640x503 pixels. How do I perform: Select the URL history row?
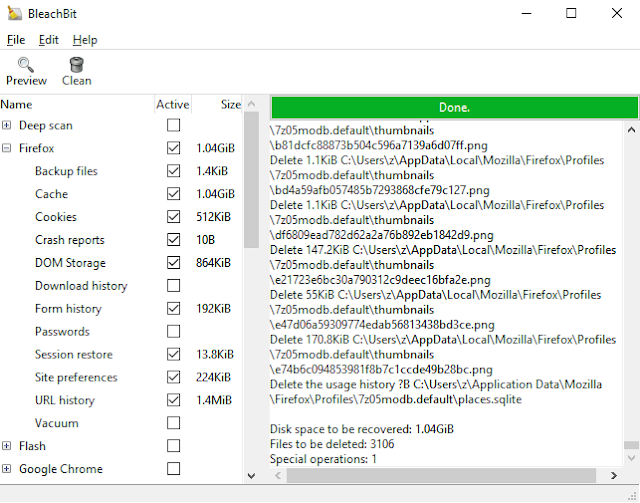tap(121, 400)
